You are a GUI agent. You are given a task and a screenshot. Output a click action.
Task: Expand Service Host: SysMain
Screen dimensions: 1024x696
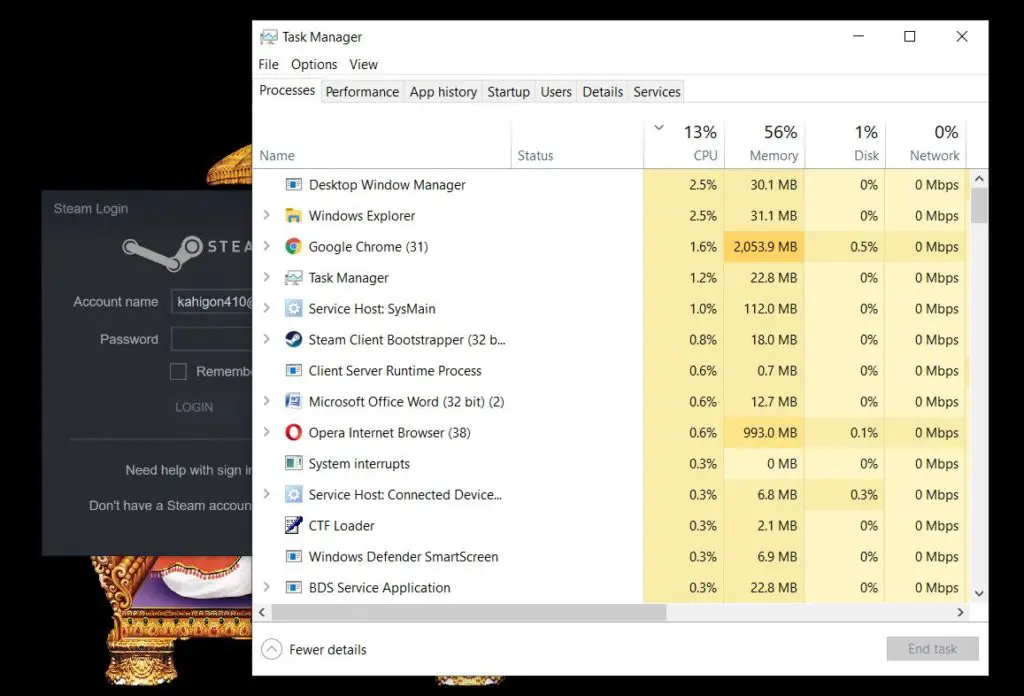tap(266, 308)
